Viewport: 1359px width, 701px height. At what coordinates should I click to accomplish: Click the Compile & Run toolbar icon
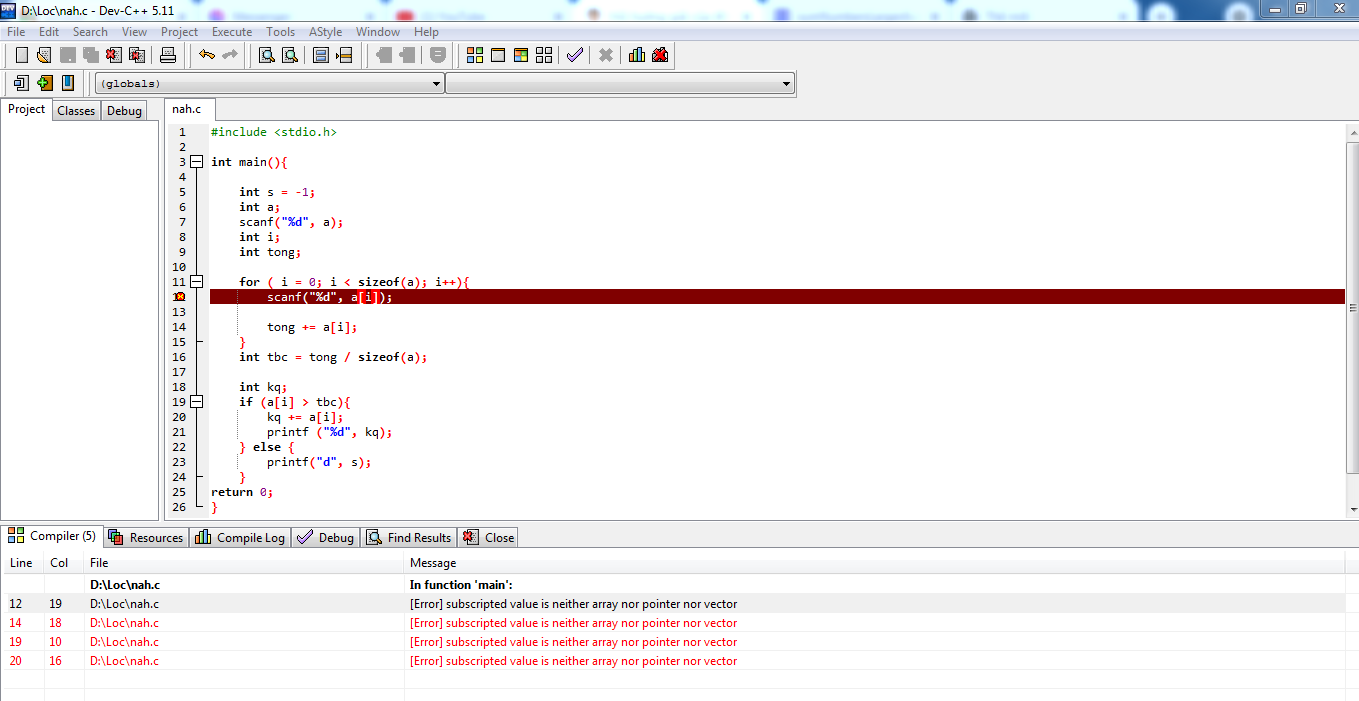tap(521, 55)
